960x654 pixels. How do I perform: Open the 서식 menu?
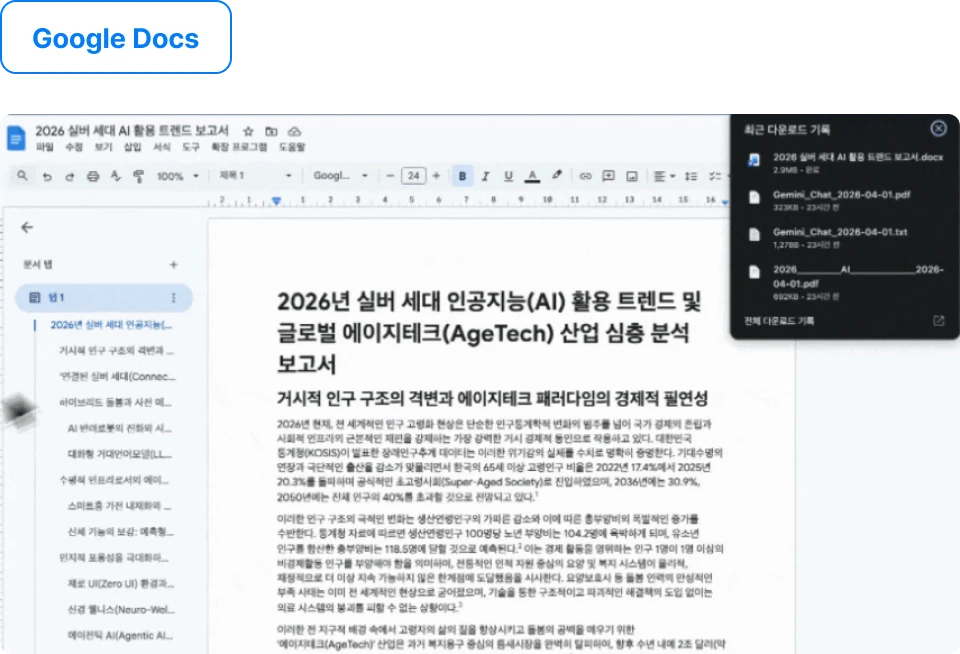(x=162, y=147)
